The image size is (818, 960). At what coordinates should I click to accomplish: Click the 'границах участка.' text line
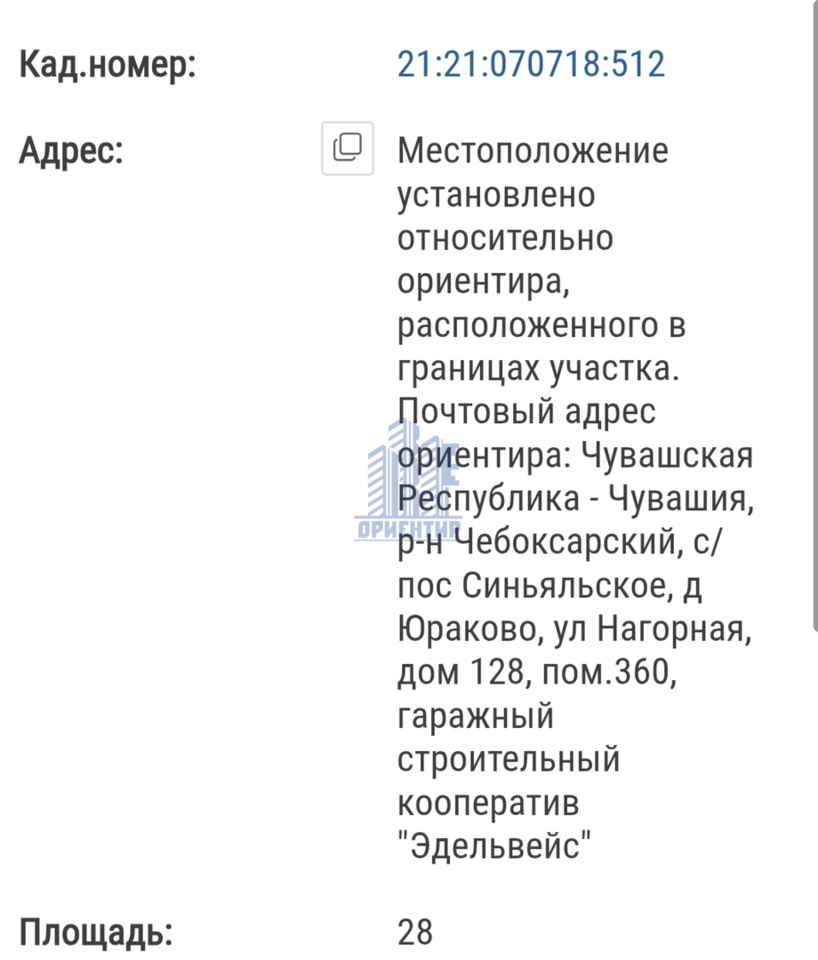[x=539, y=369]
